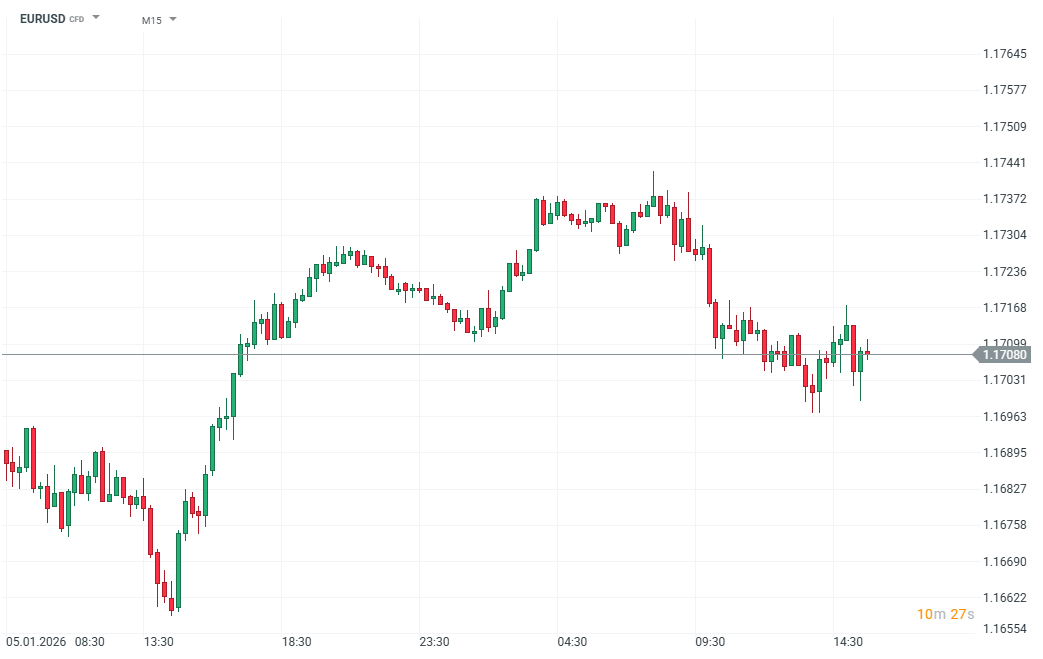1043x659 pixels.
Task: Click the 05.01.2026 date label
Action: point(35,641)
